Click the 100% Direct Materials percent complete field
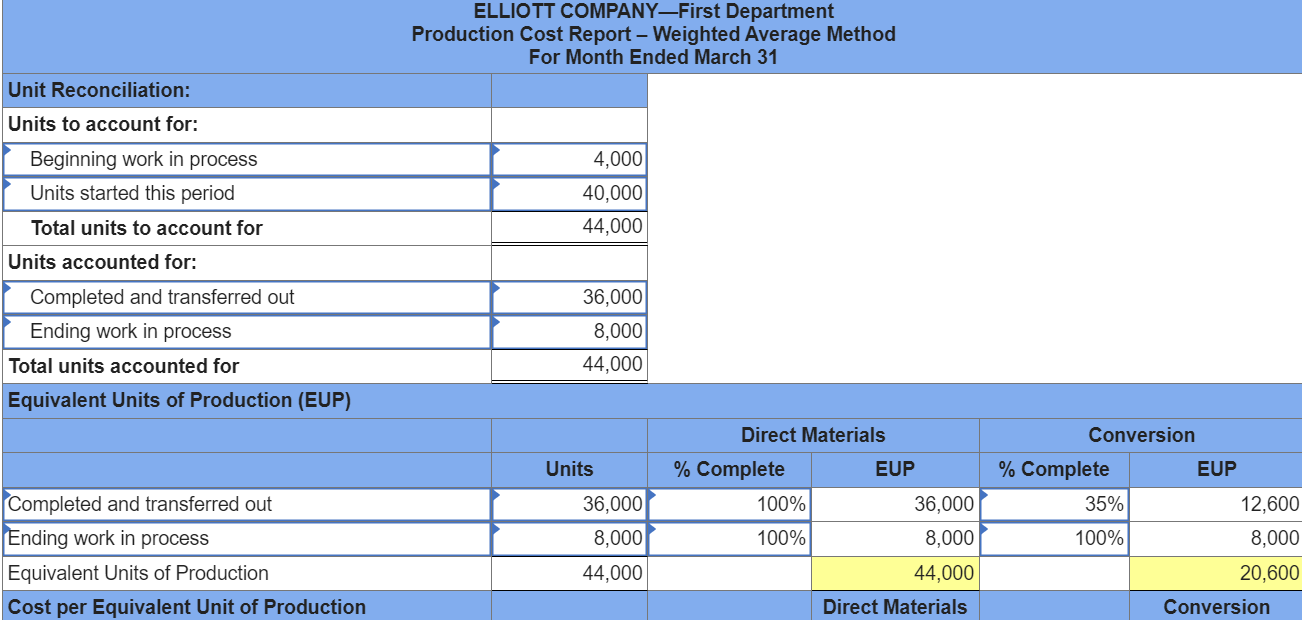 pos(730,503)
